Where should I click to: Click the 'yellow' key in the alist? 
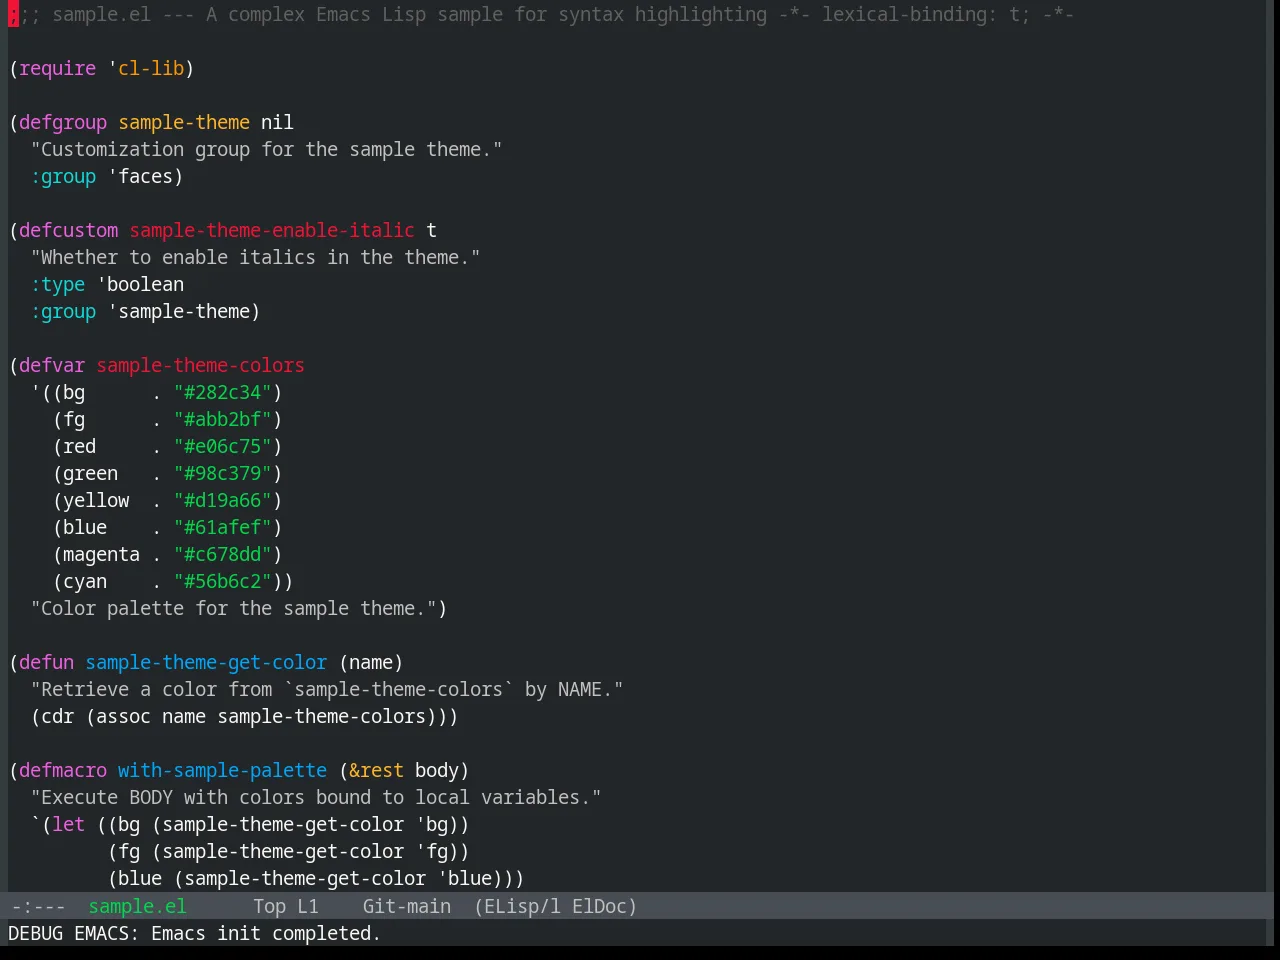[x=96, y=500]
